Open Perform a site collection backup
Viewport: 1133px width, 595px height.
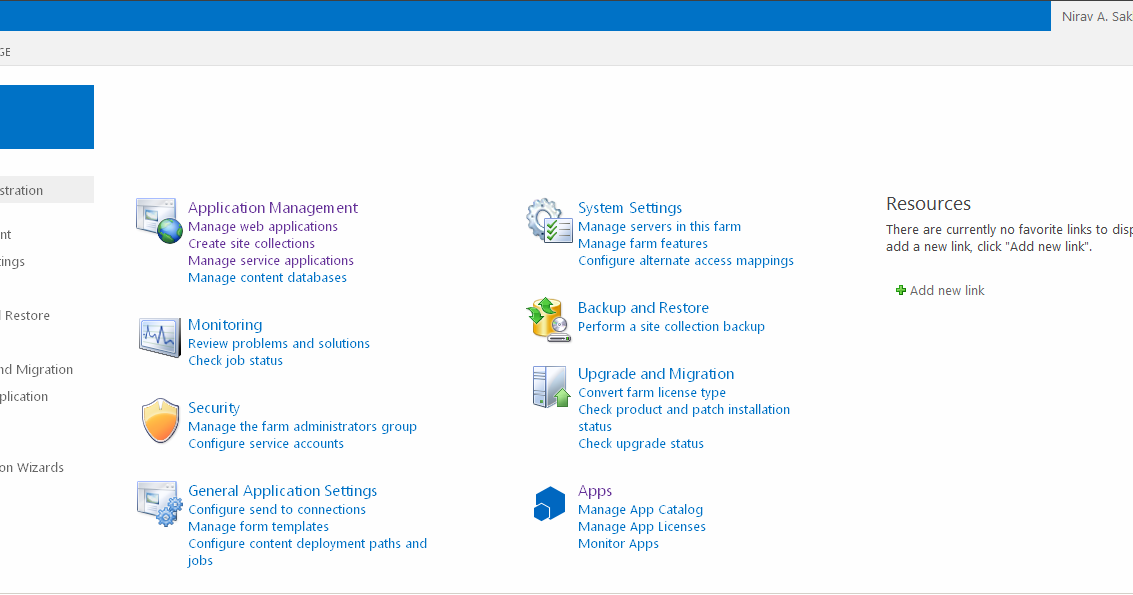click(x=671, y=326)
